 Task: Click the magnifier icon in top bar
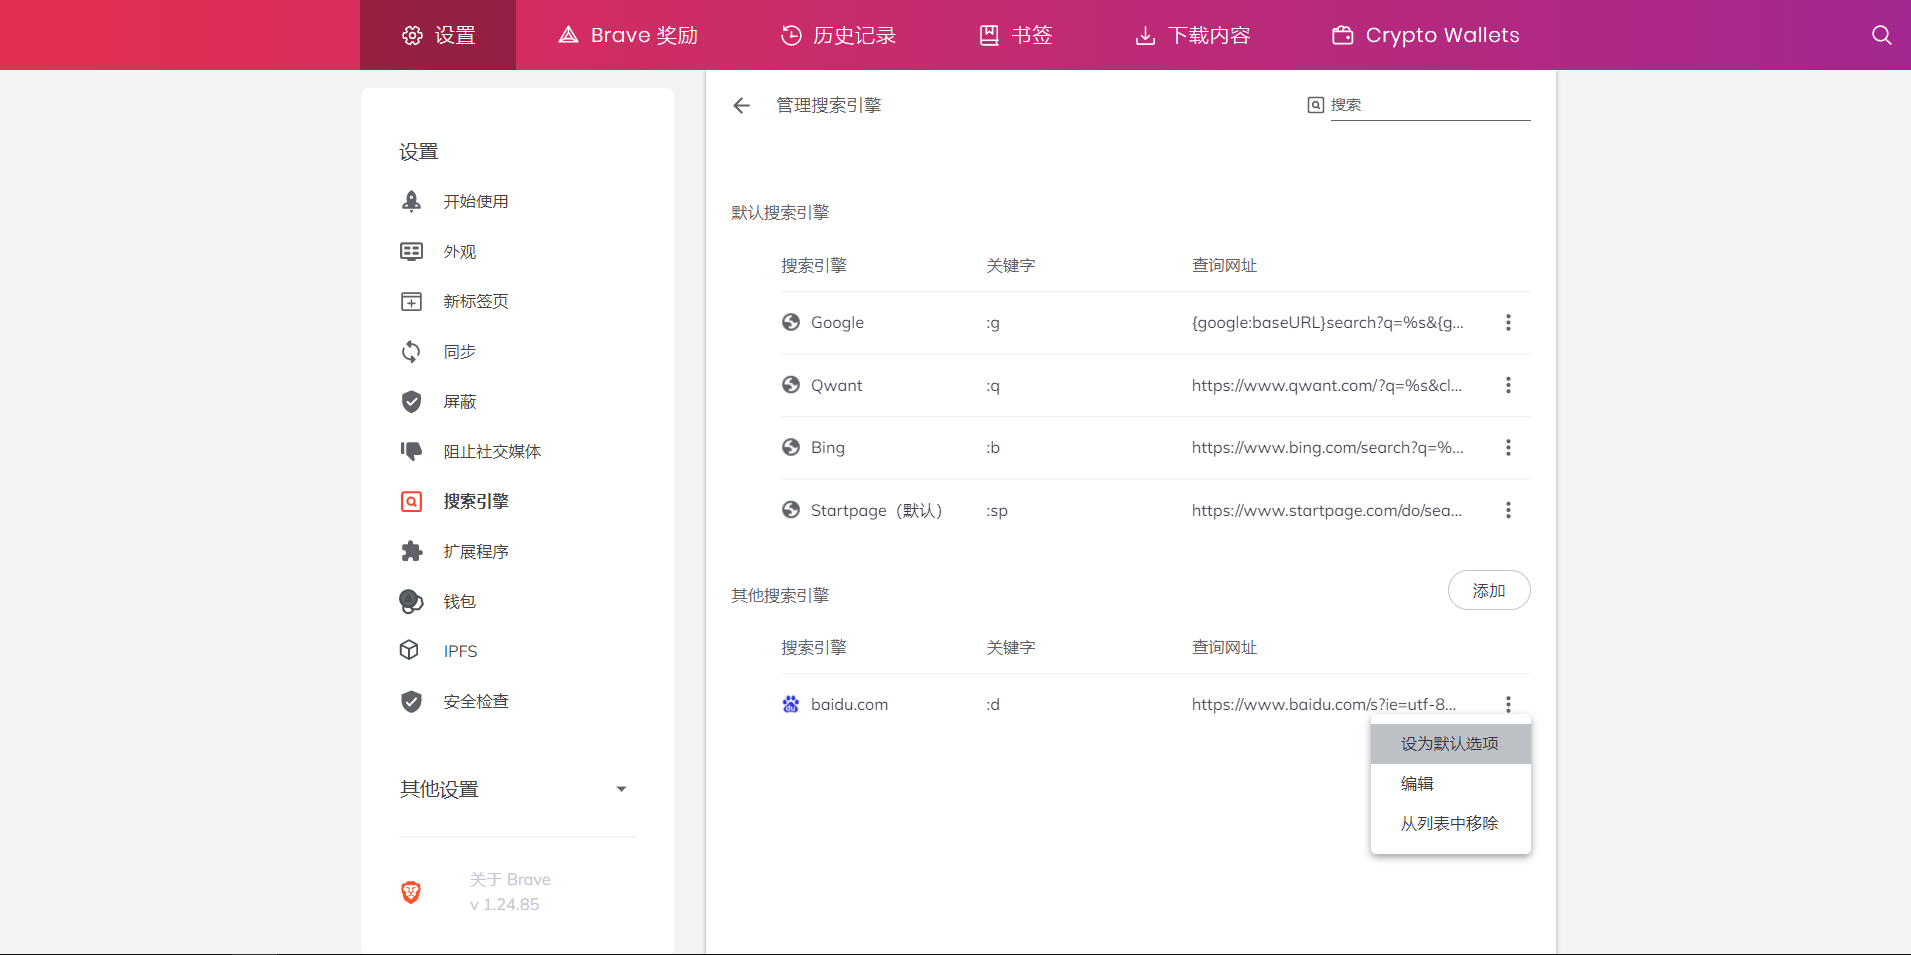[1881, 35]
